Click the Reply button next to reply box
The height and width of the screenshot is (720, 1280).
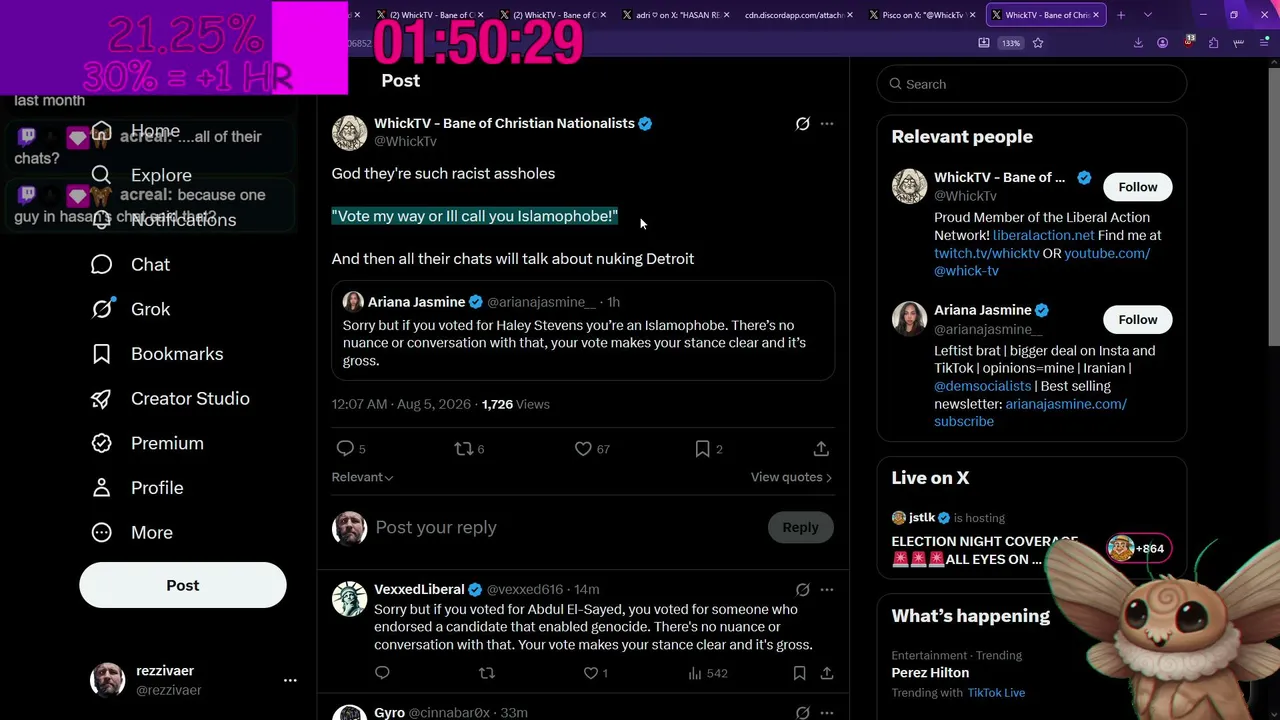800,527
